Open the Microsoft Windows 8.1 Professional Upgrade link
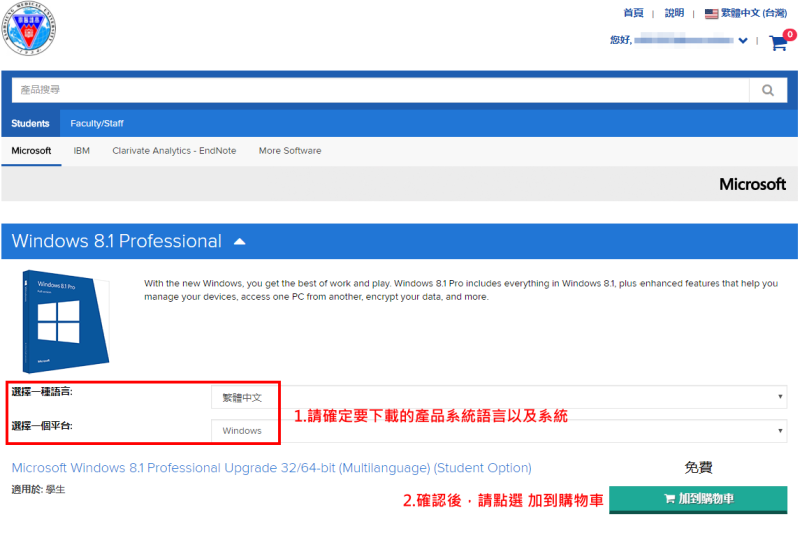The image size is (800, 533). [x=271, y=468]
